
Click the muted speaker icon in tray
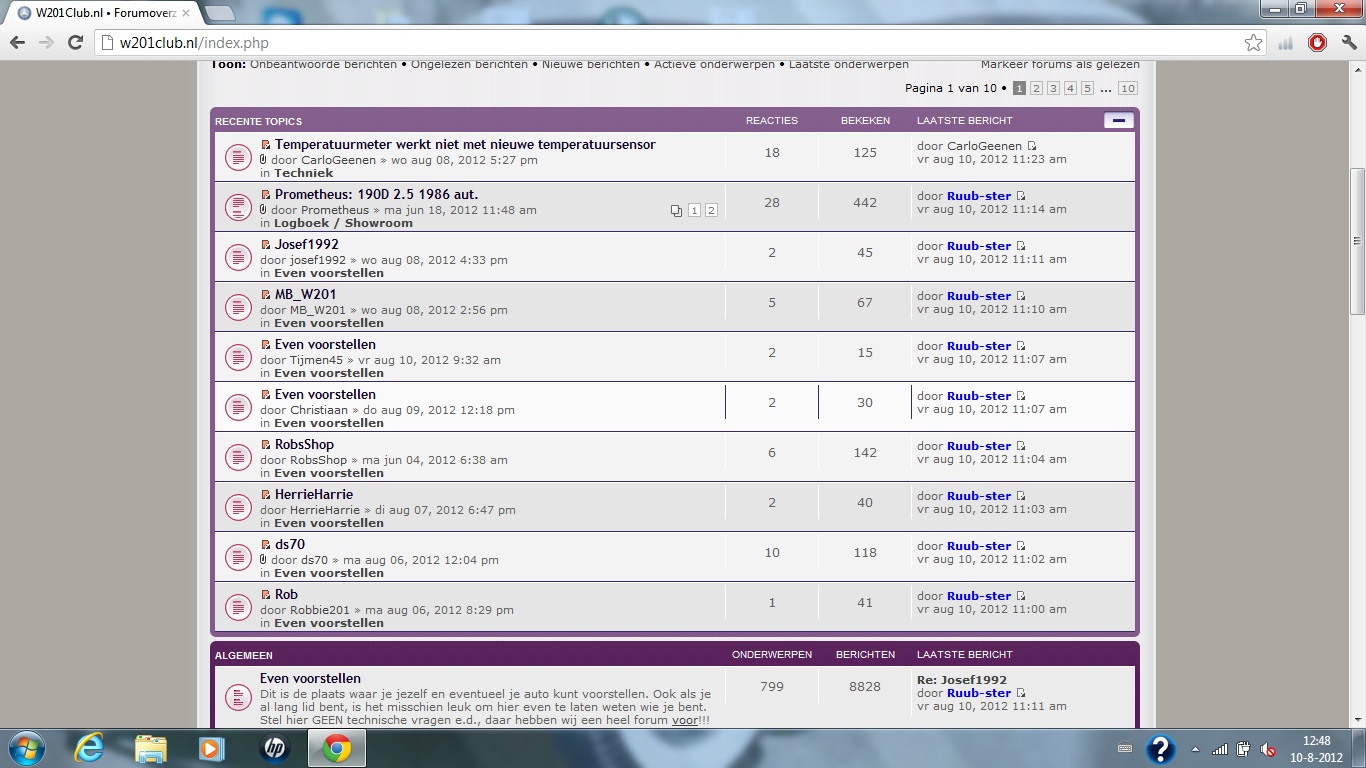[1267, 749]
